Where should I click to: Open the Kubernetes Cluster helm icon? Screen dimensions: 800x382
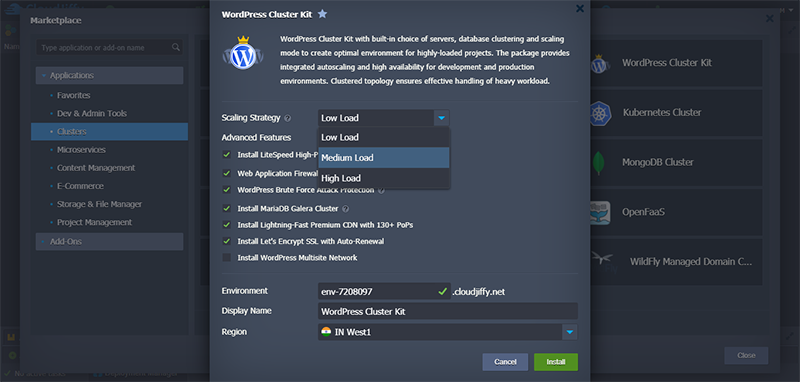[601, 113]
